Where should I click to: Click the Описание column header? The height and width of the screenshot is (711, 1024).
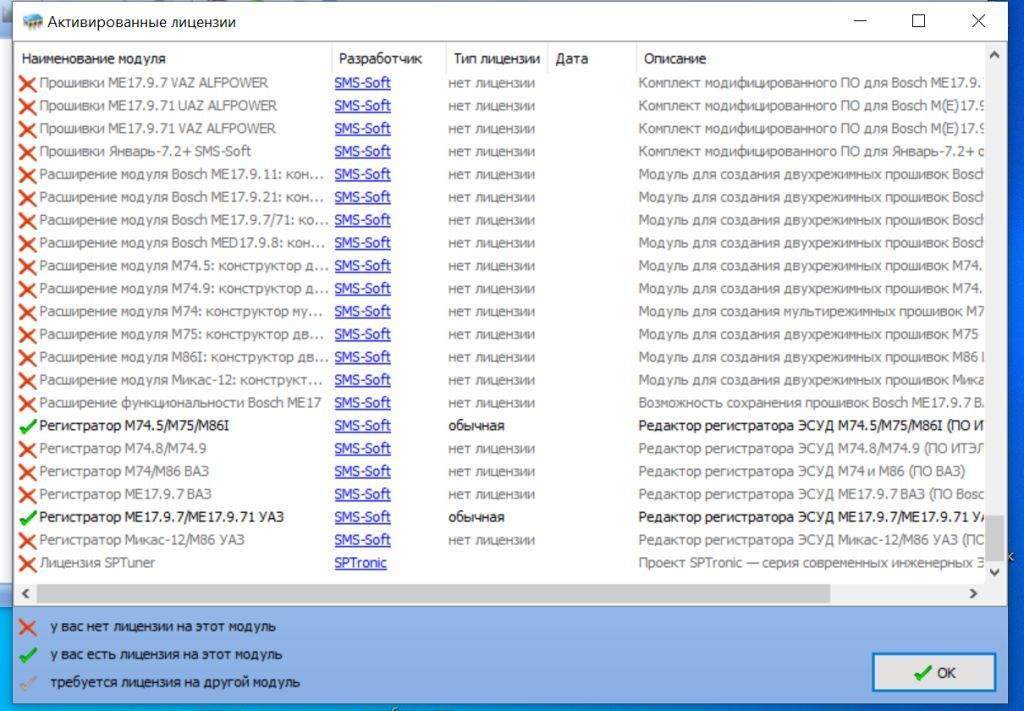point(810,59)
